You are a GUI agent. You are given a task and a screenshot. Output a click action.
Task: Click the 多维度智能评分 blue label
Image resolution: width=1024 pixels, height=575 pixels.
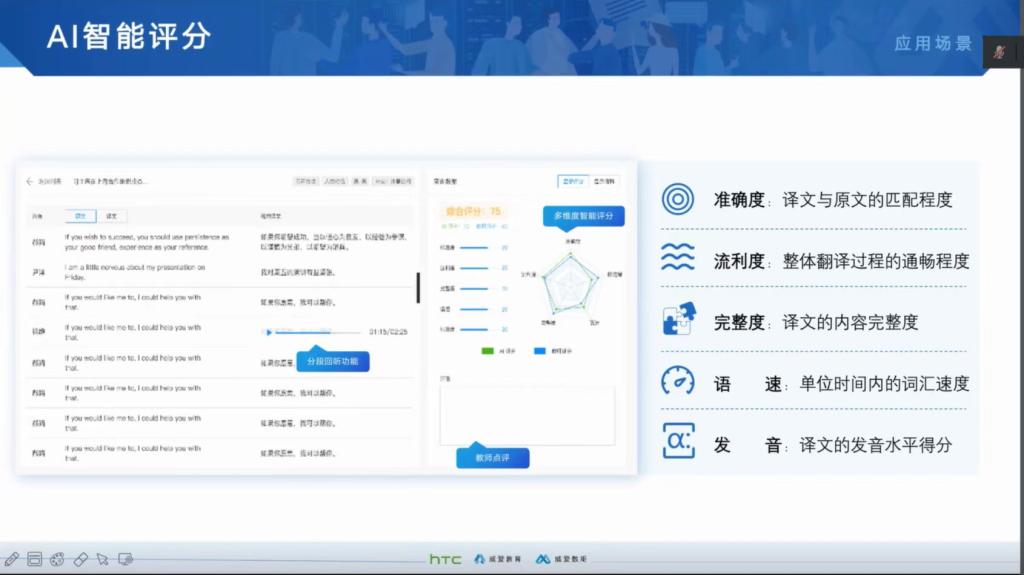584,215
